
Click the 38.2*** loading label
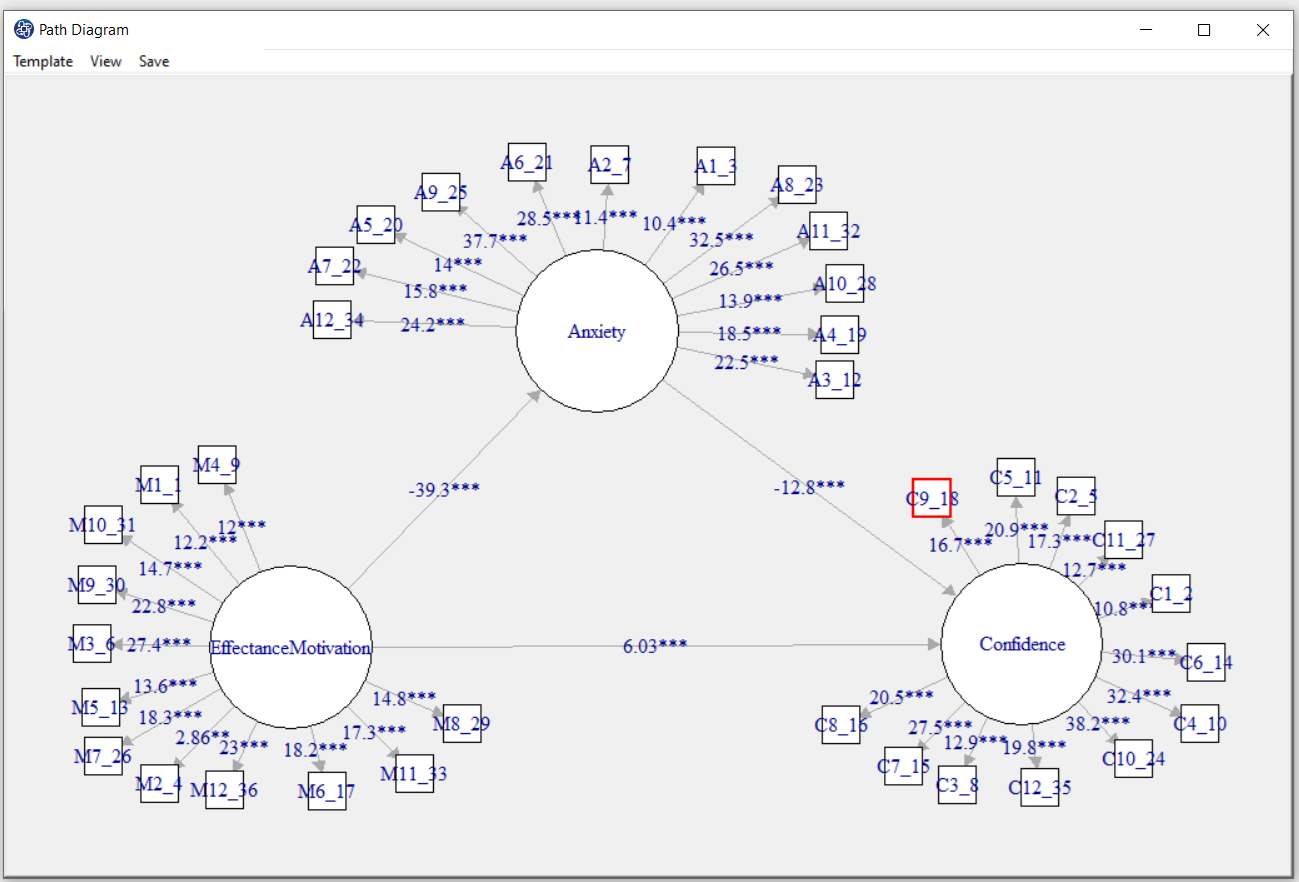point(1097,721)
